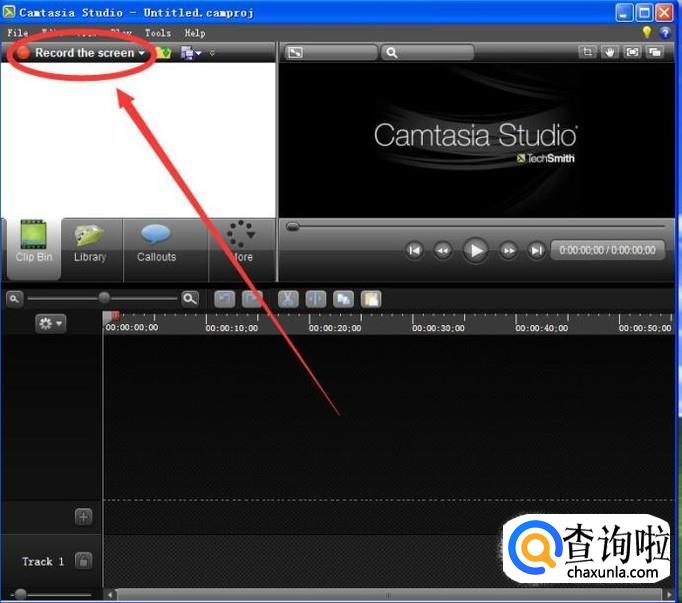Viewport: 682px width, 603px height.
Task: Click the fast forward button
Action: (508, 250)
